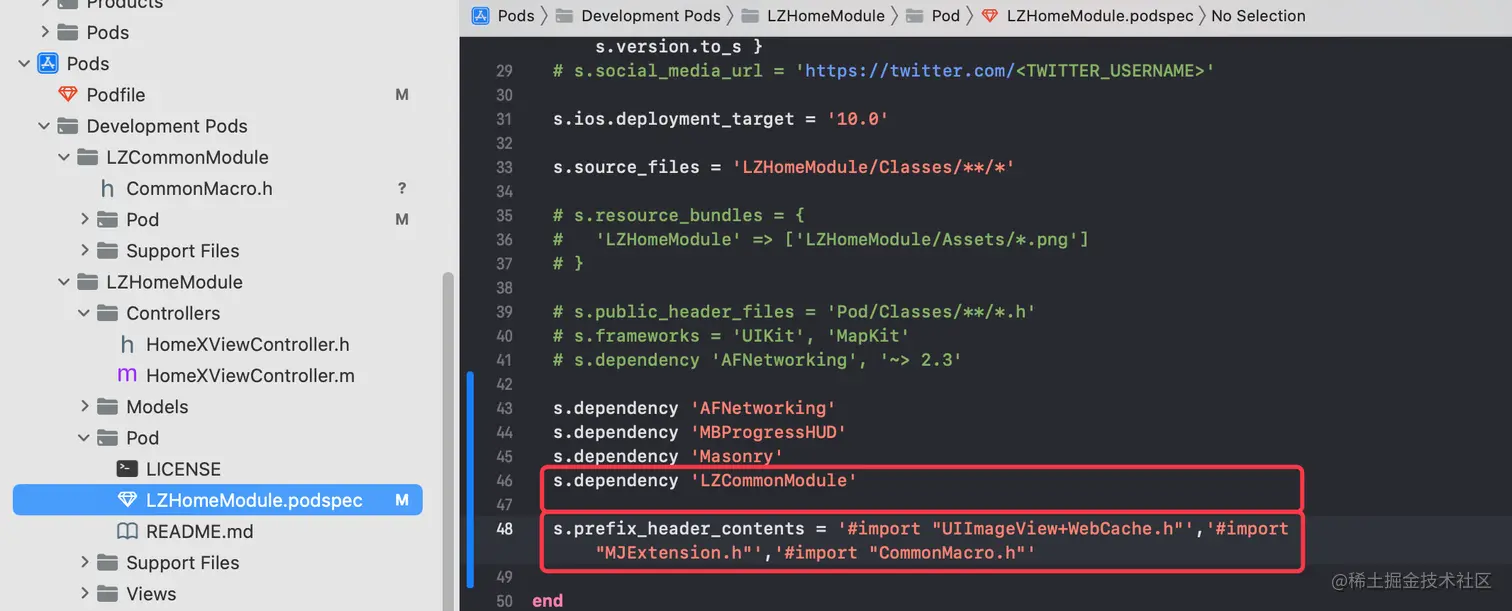Click line number 33 in the gutter
The height and width of the screenshot is (611, 1512).
click(x=504, y=167)
